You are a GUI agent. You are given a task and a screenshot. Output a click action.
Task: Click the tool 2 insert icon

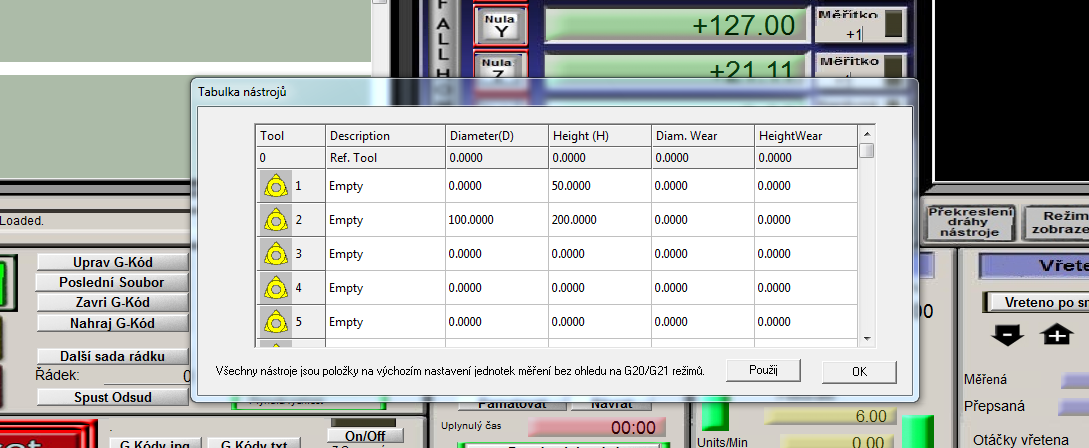[273, 220]
